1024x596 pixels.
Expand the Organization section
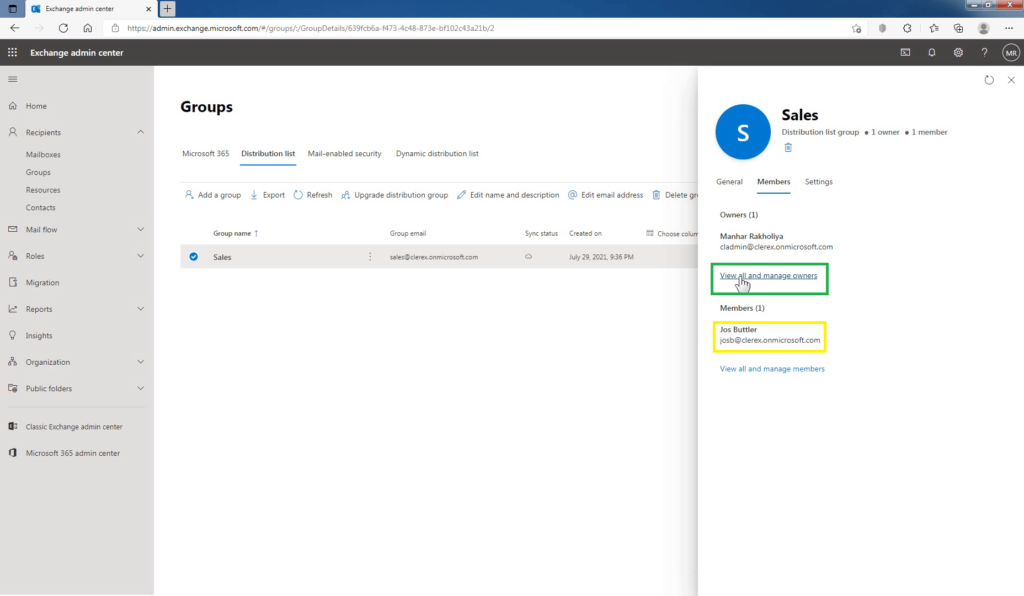tap(140, 362)
